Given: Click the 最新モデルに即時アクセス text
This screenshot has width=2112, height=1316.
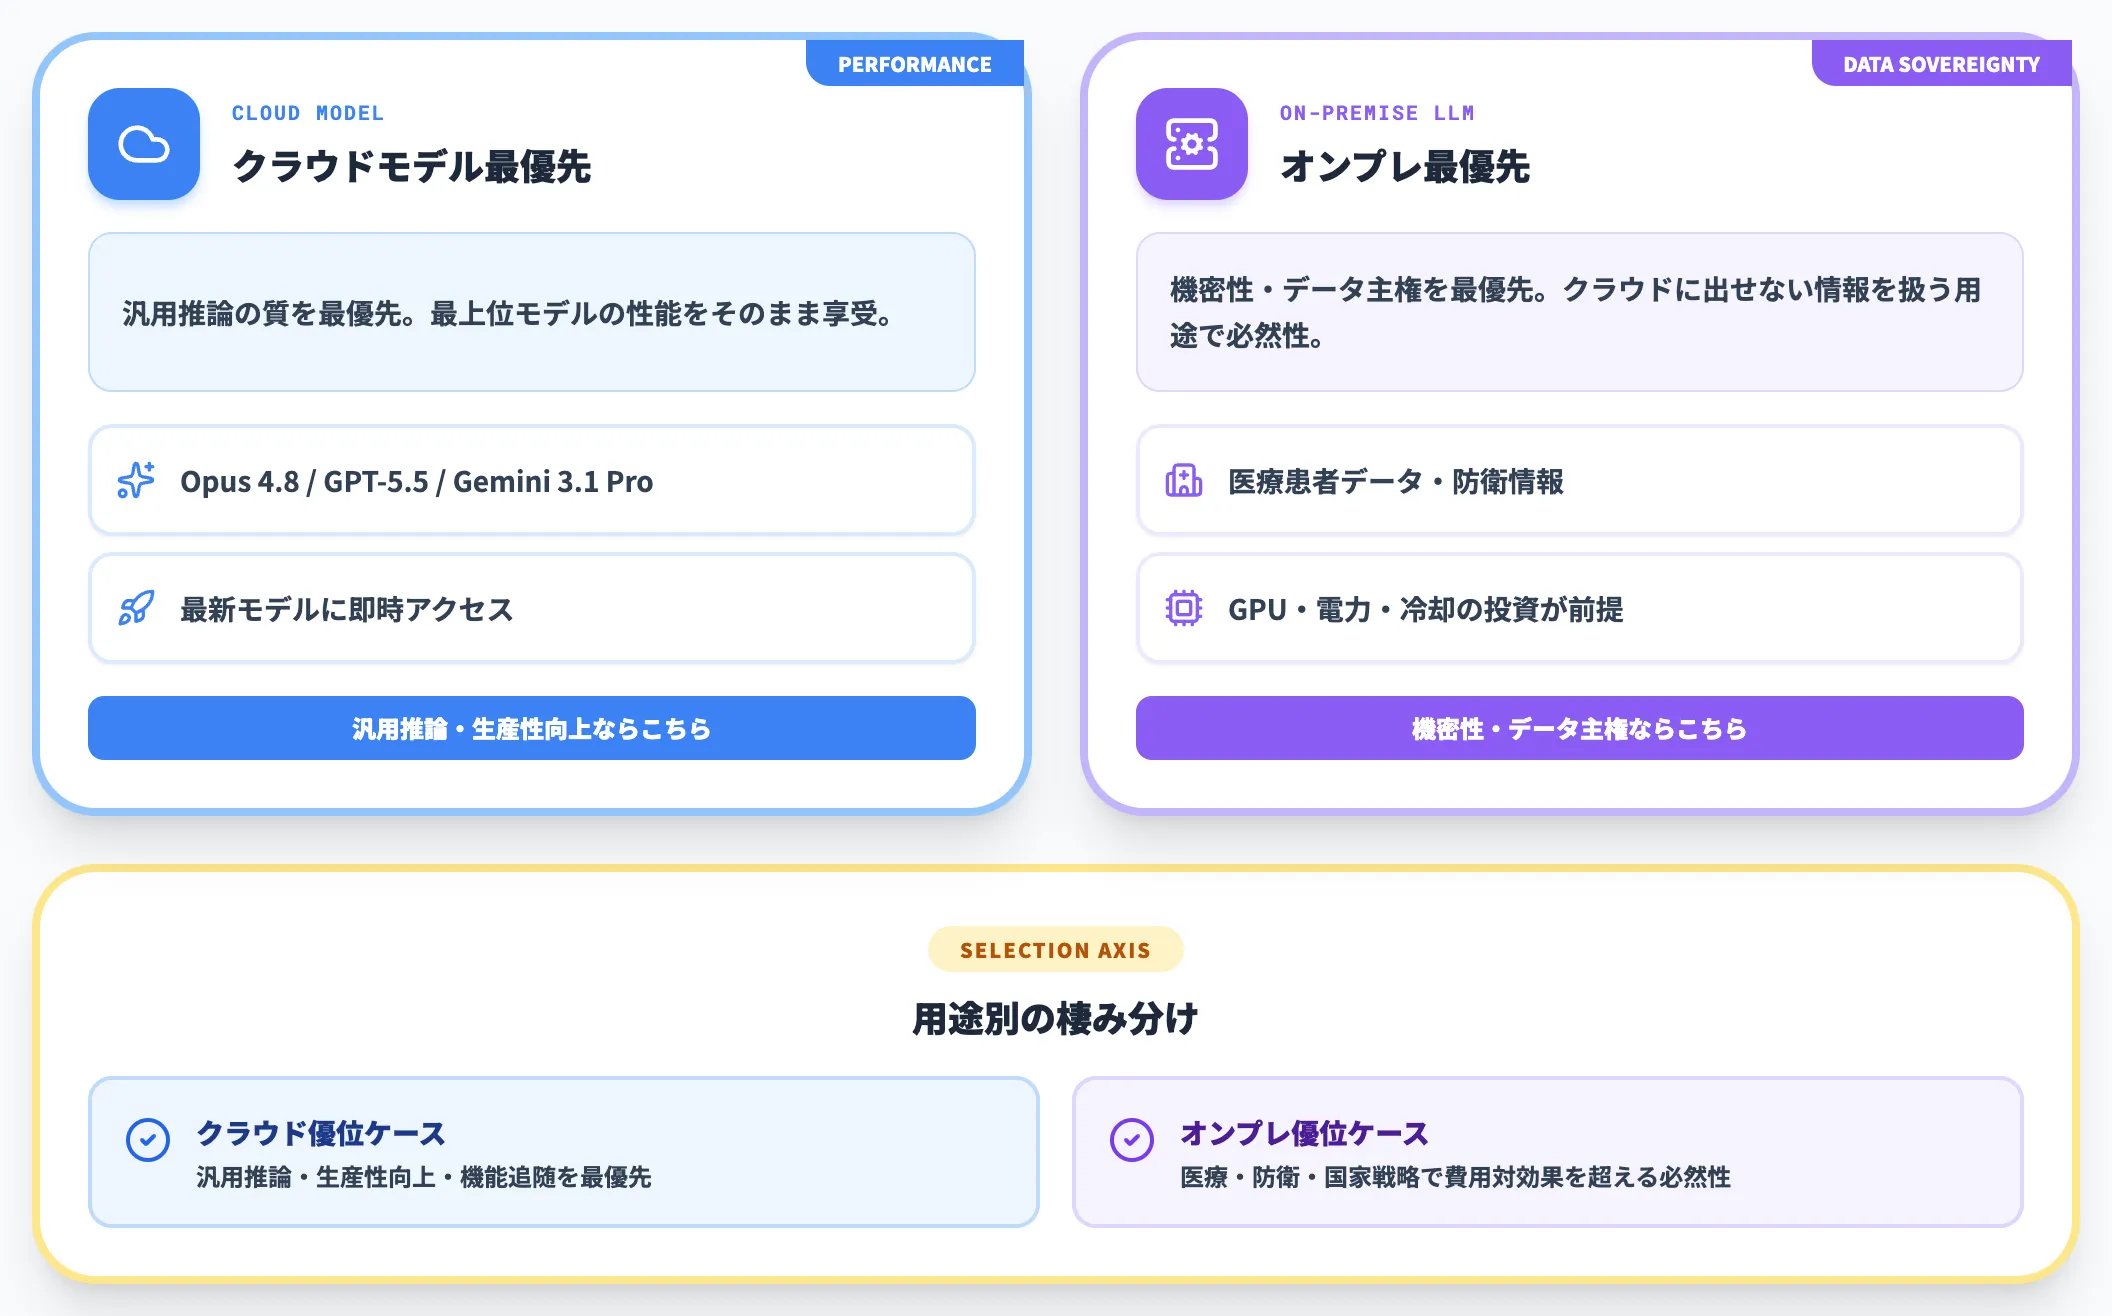Looking at the screenshot, I should click(x=347, y=609).
